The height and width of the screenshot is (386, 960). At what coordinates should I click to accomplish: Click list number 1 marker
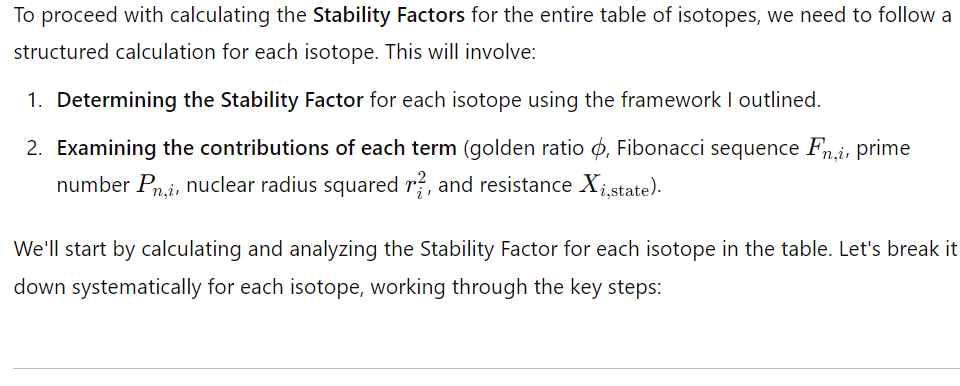point(35,100)
